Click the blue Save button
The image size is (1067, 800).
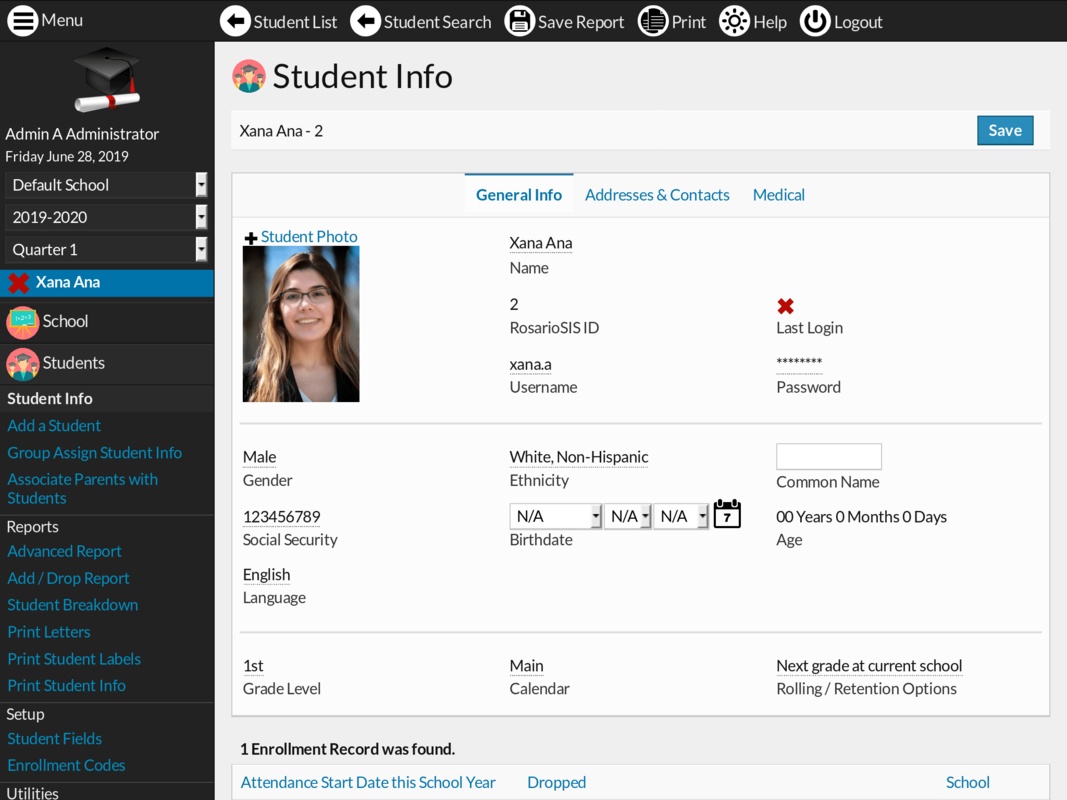pos(1004,130)
